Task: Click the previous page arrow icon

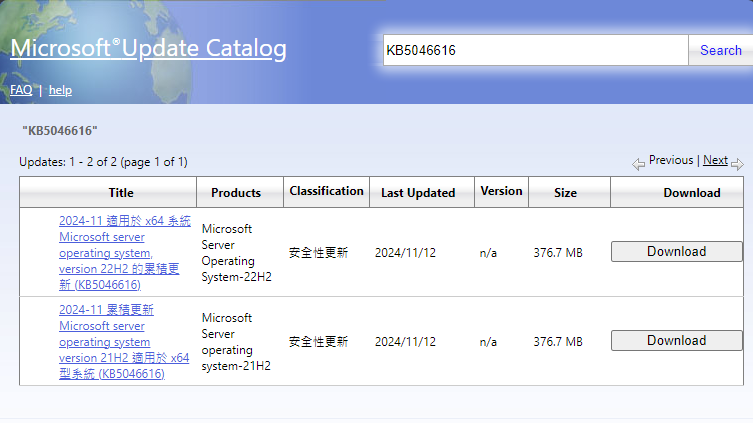Action: coord(638,164)
